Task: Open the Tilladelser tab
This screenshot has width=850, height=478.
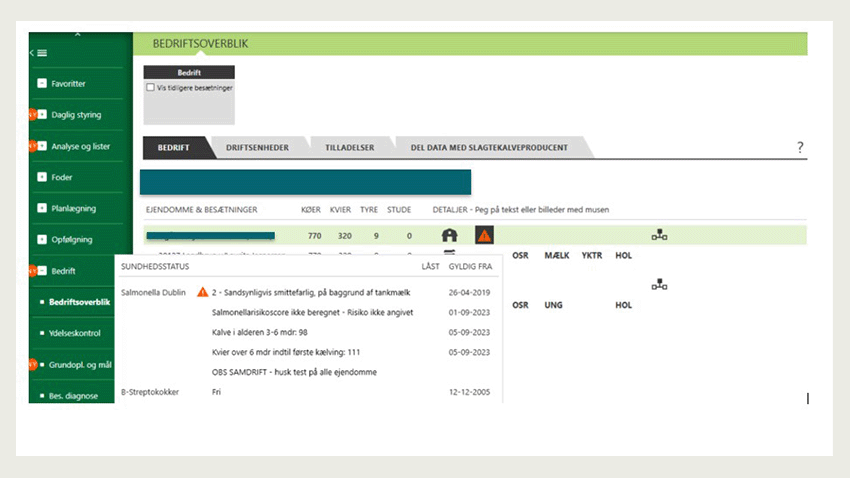Action: click(349, 147)
